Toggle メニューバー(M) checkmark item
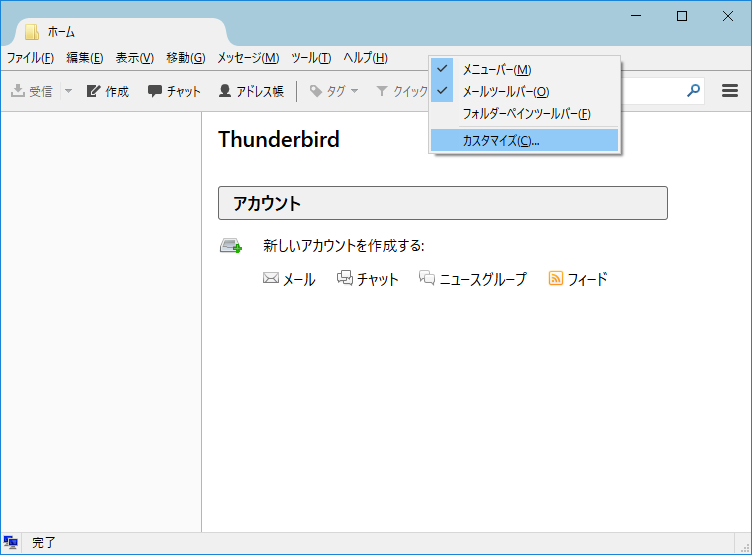Viewport: 752px width, 555px height. coord(525,70)
